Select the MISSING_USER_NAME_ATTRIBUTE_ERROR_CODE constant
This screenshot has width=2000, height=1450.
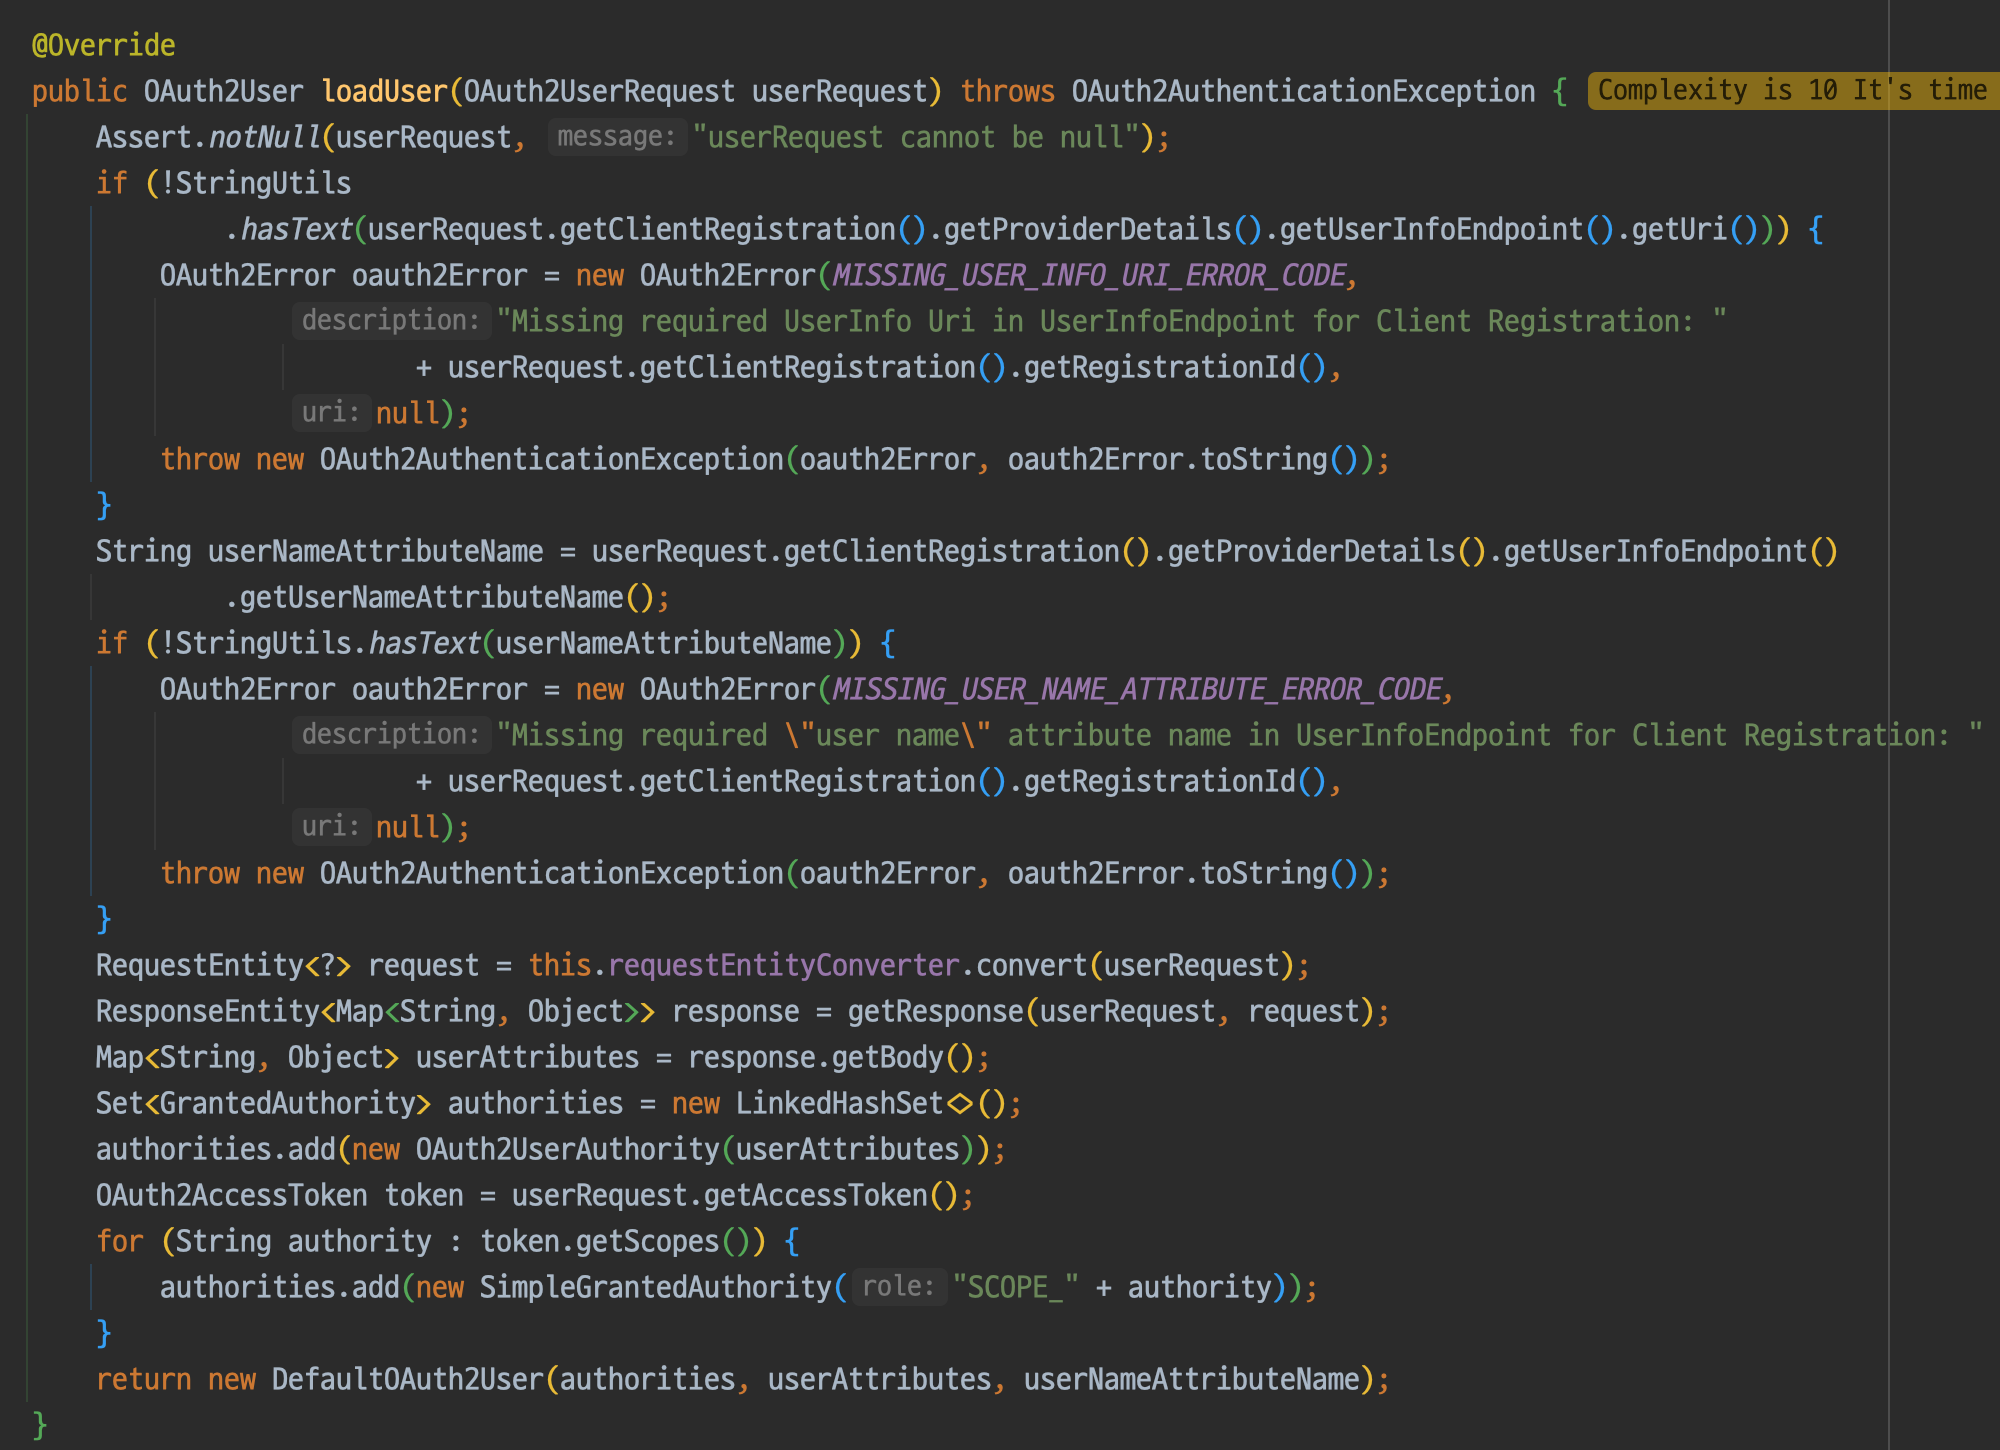pyautogui.click(x=1138, y=689)
